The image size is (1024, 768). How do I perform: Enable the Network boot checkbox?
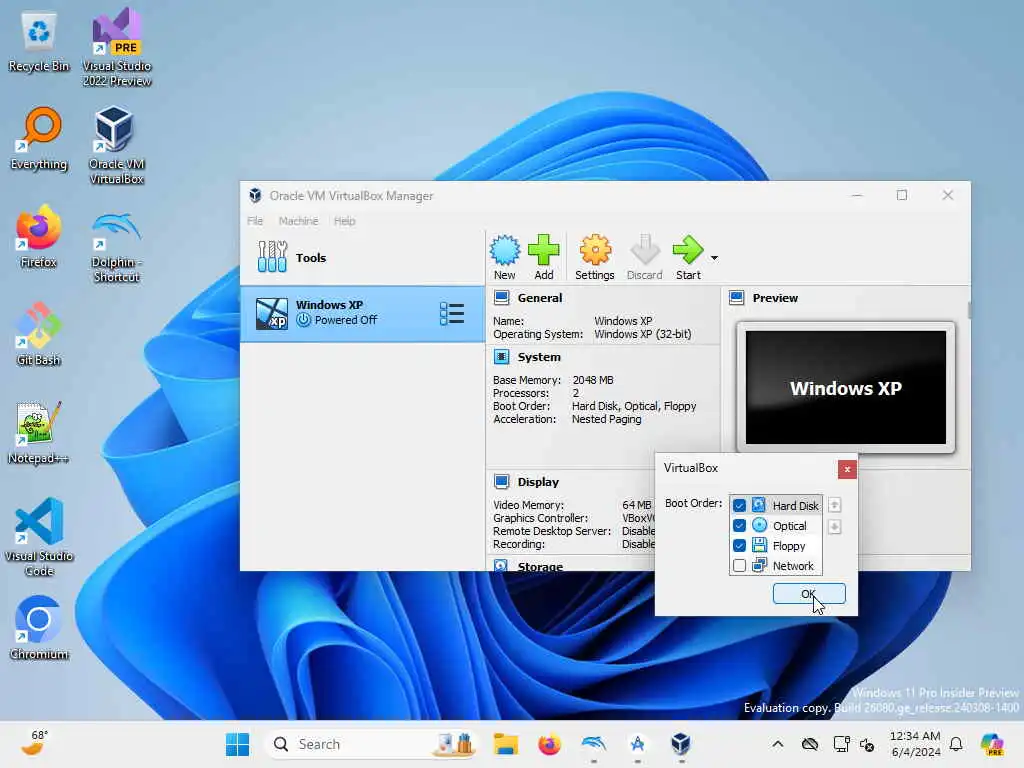[739, 566]
